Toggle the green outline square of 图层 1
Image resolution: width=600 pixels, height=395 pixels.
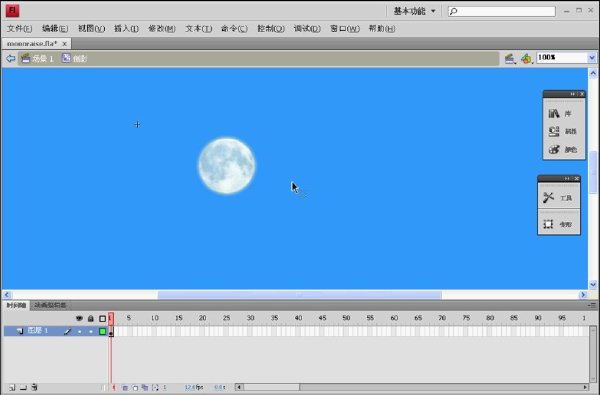[103, 331]
